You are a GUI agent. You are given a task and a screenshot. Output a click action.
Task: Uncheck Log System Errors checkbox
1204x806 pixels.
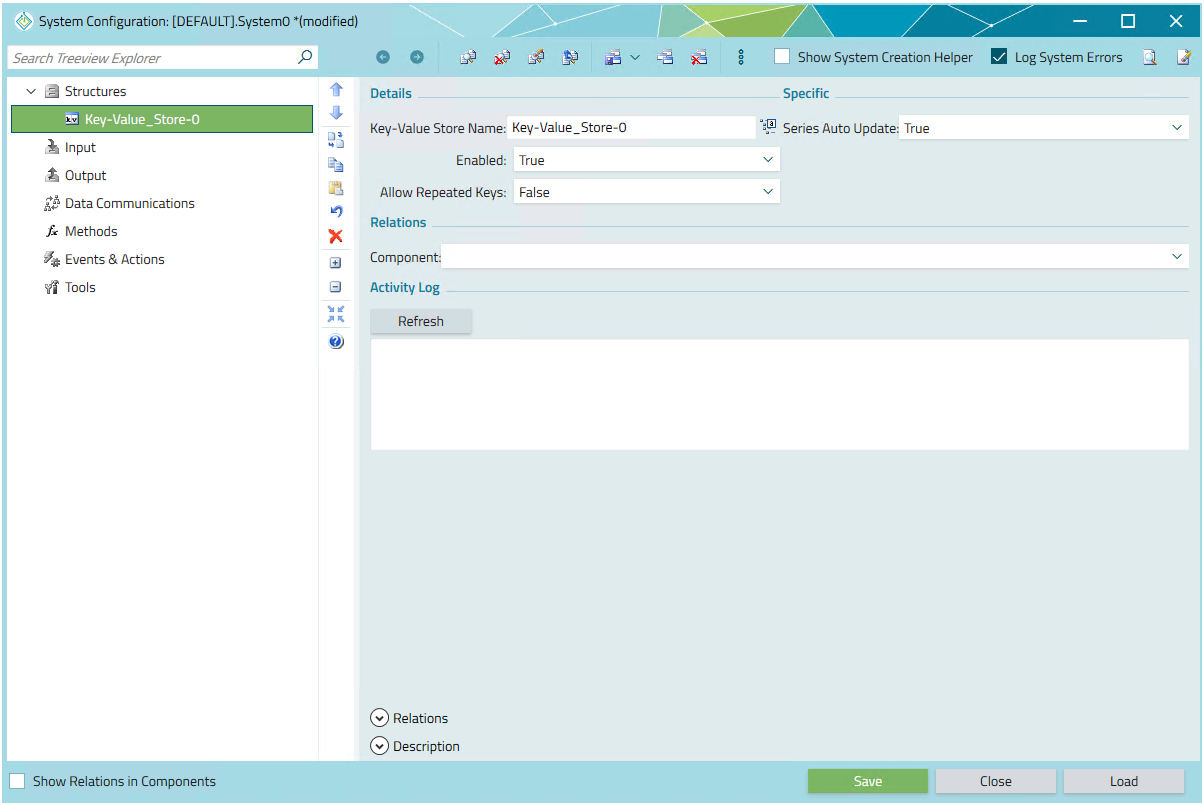click(x=998, y=57)
